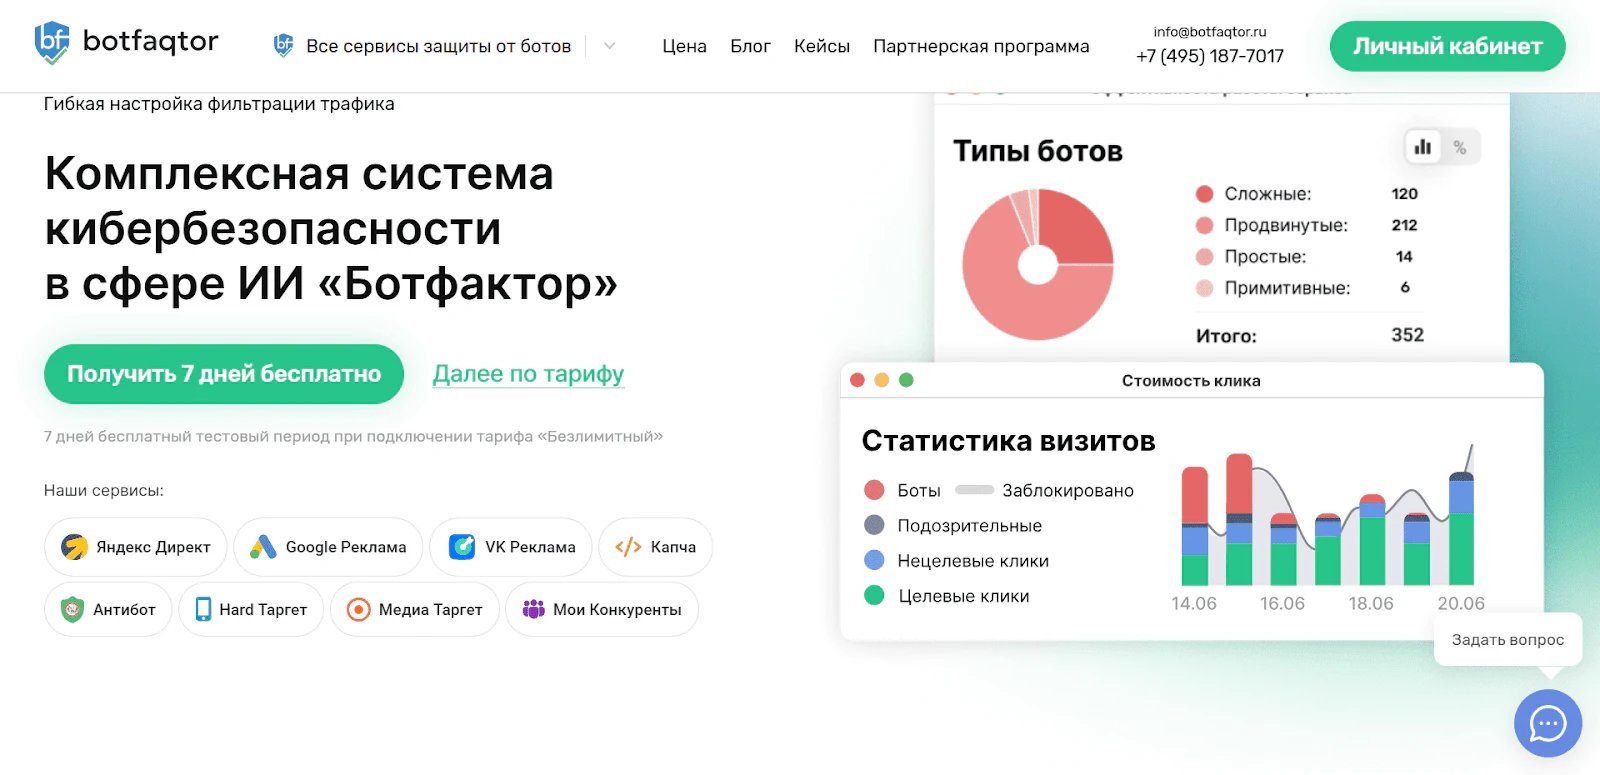Click the Сложные red legend swatch
The width and height of the screenshot is (1600, 775).
1204,194
